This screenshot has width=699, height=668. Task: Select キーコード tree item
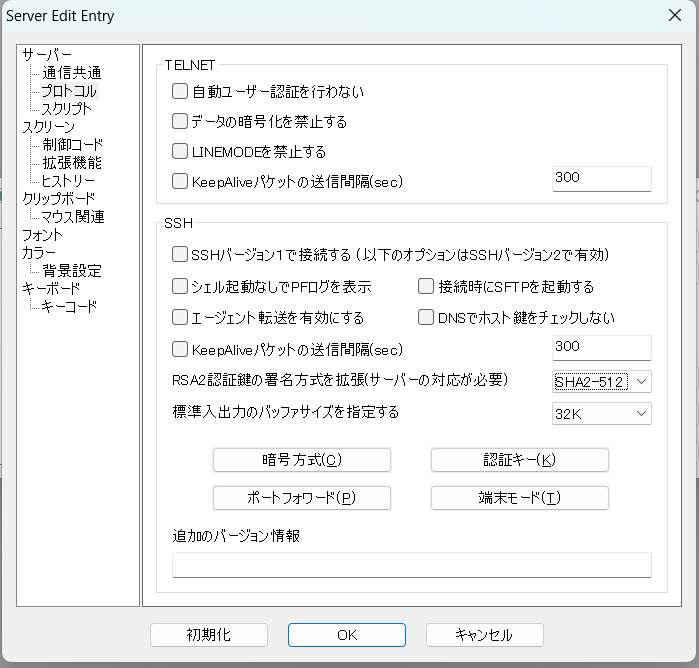point(69,306)
